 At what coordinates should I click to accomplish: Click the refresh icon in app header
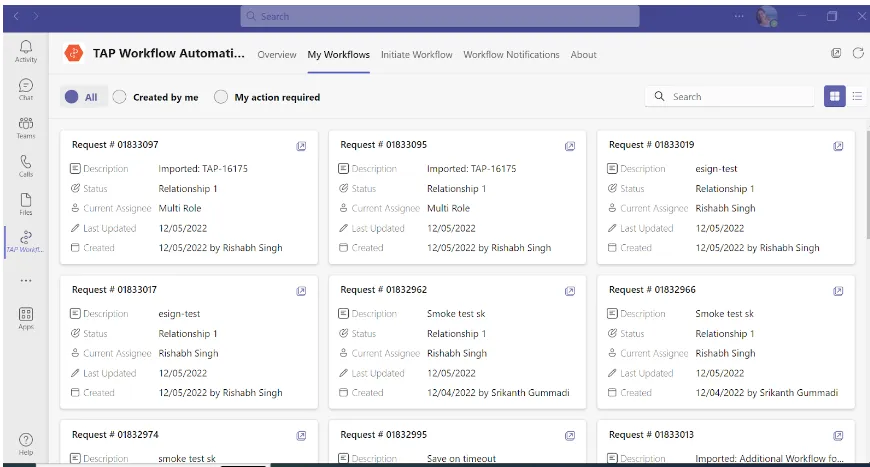(857, 54)
